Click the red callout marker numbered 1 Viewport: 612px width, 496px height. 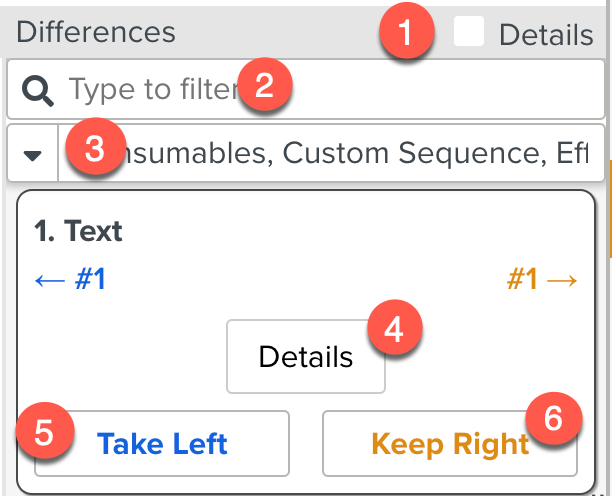[405, 32]
